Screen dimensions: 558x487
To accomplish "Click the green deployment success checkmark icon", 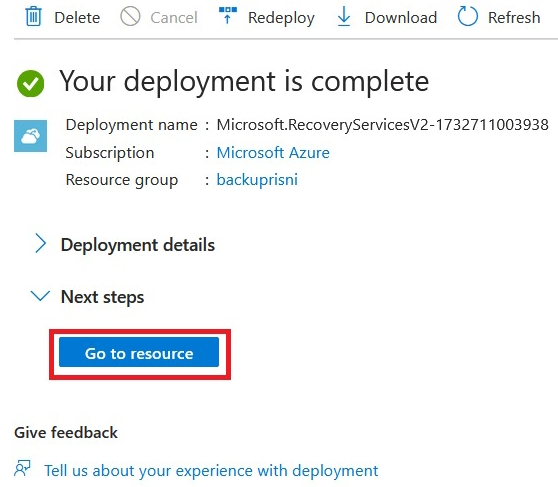I will click(31, 83).
